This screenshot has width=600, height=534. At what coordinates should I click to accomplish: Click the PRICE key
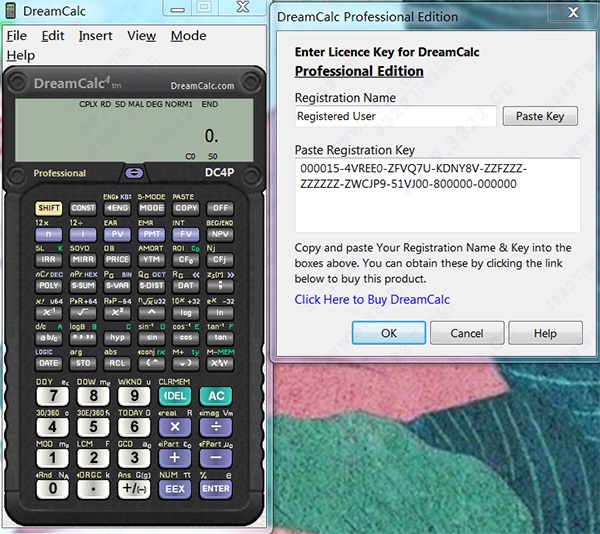click(117, 260)
